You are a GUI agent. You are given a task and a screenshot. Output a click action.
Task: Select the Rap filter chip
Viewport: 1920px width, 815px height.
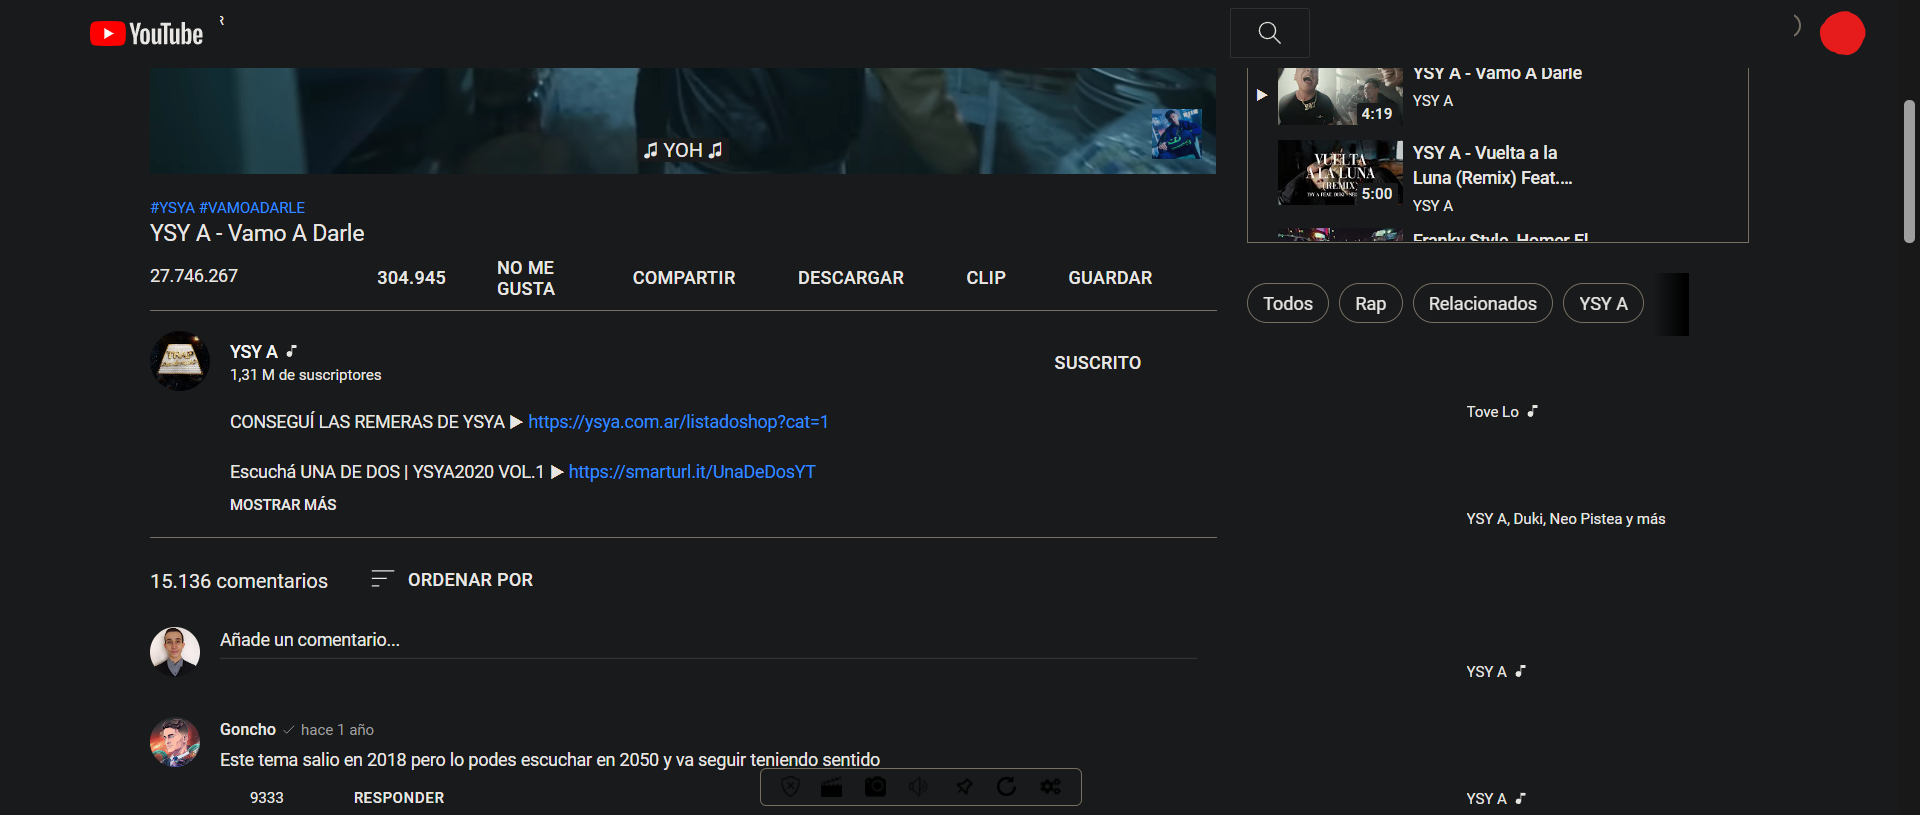pos(1370,303)
